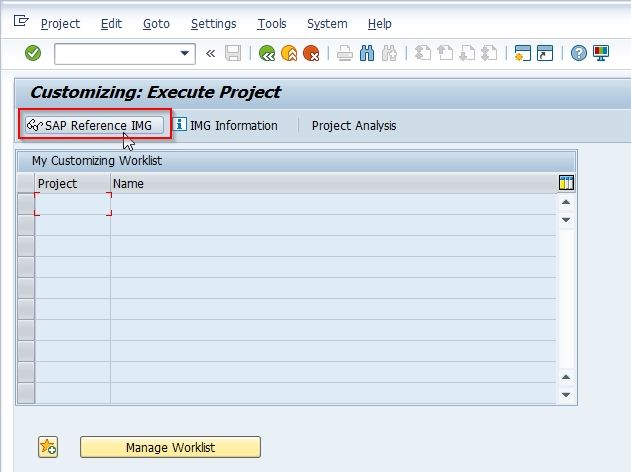Screen dimensions: 631x472
Task: Open the System menu
Action: (x=327, y=24)
